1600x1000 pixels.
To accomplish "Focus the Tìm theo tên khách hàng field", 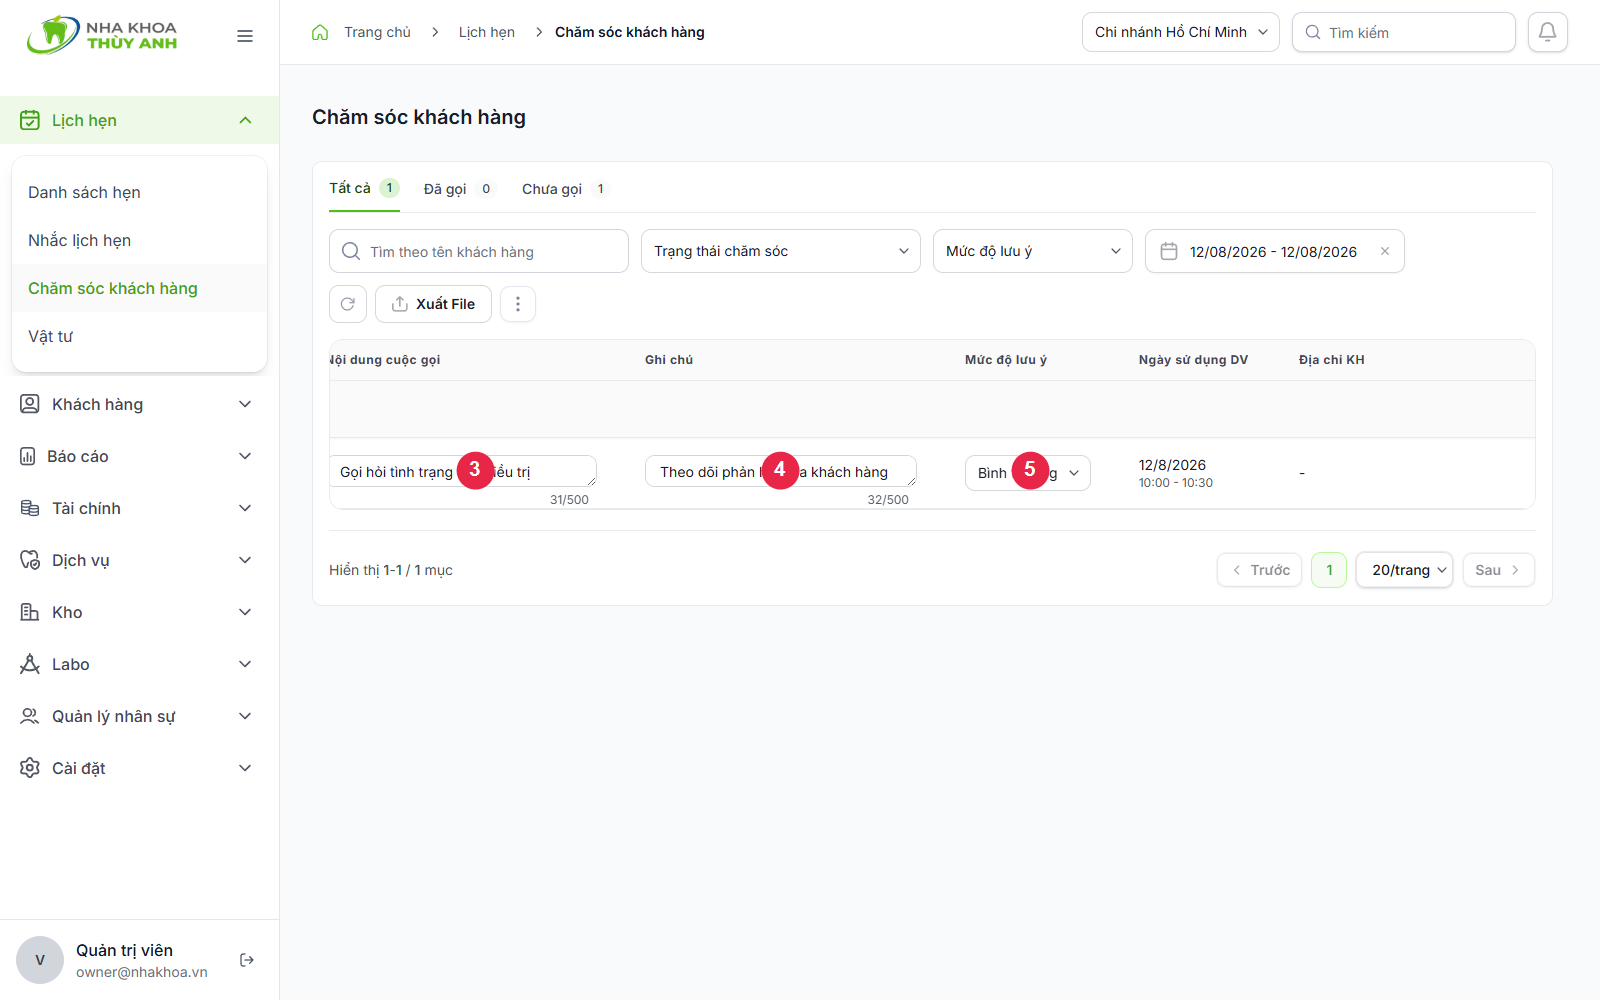I will coord(479,251).
